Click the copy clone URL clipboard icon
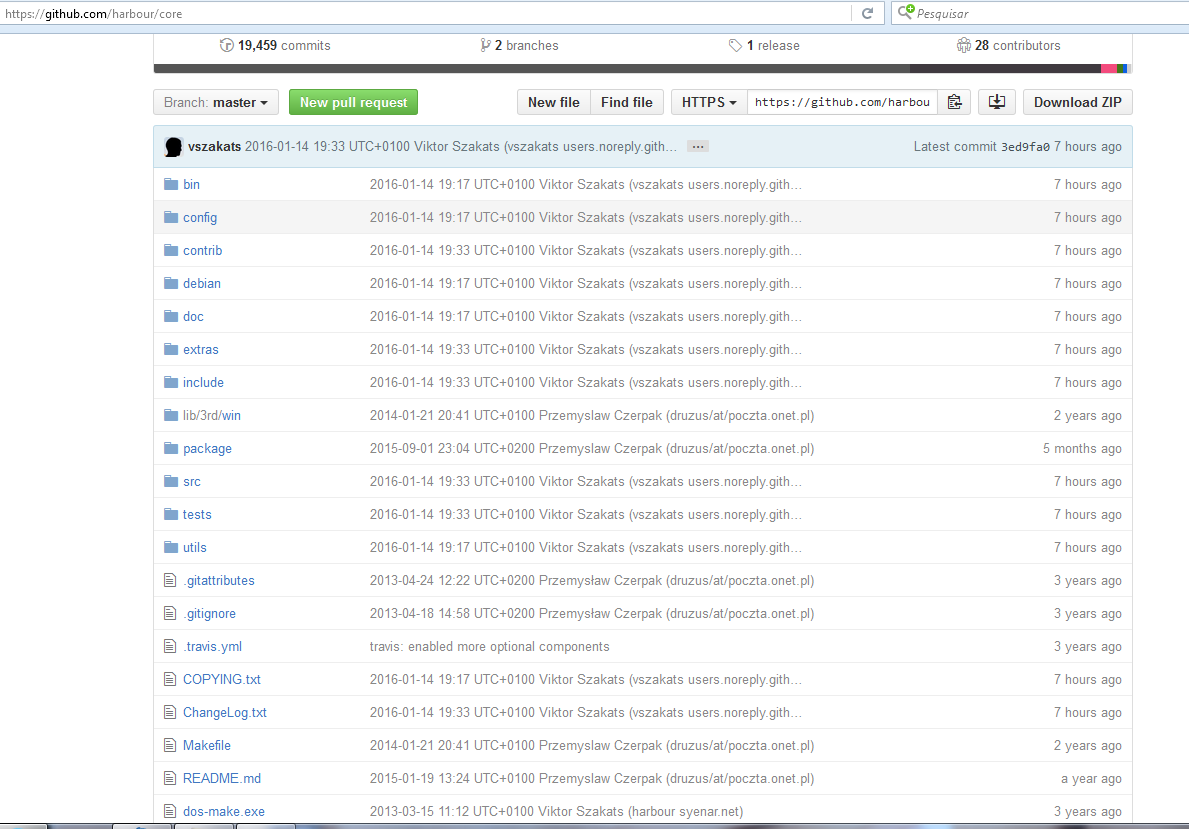Screen dimensions: 1189x829 [954, 102]
